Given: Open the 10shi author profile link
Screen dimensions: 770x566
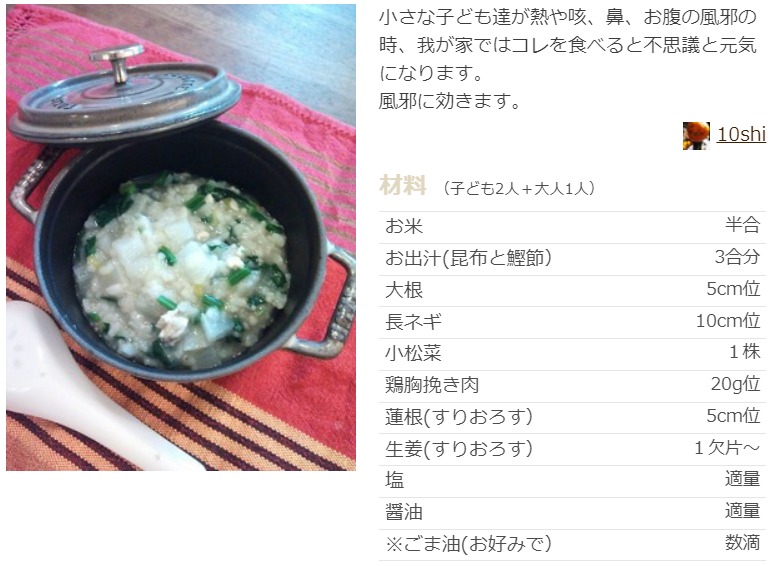Looking at the screenshot, I should click(741, 135).
